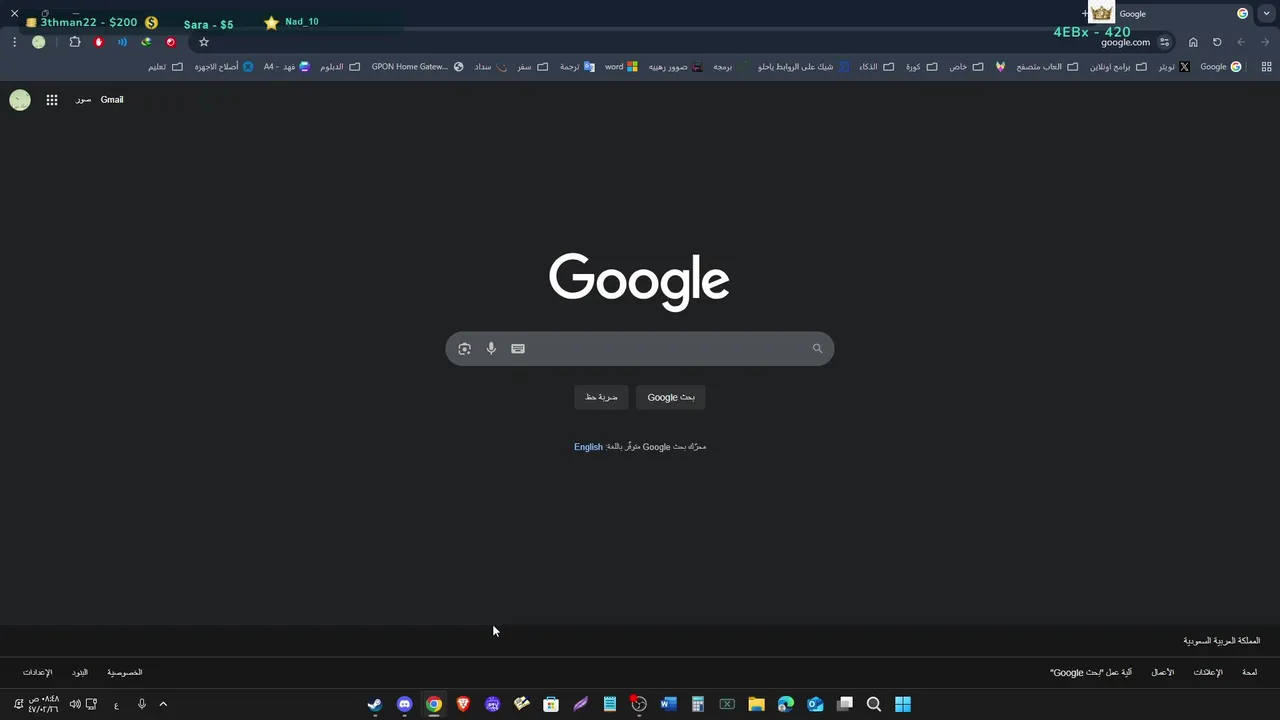Image resolution: width=1280 pixels, height=720 pixels.
Task: Open the on-screen keyboard input tool
Action: pos(518,349)
